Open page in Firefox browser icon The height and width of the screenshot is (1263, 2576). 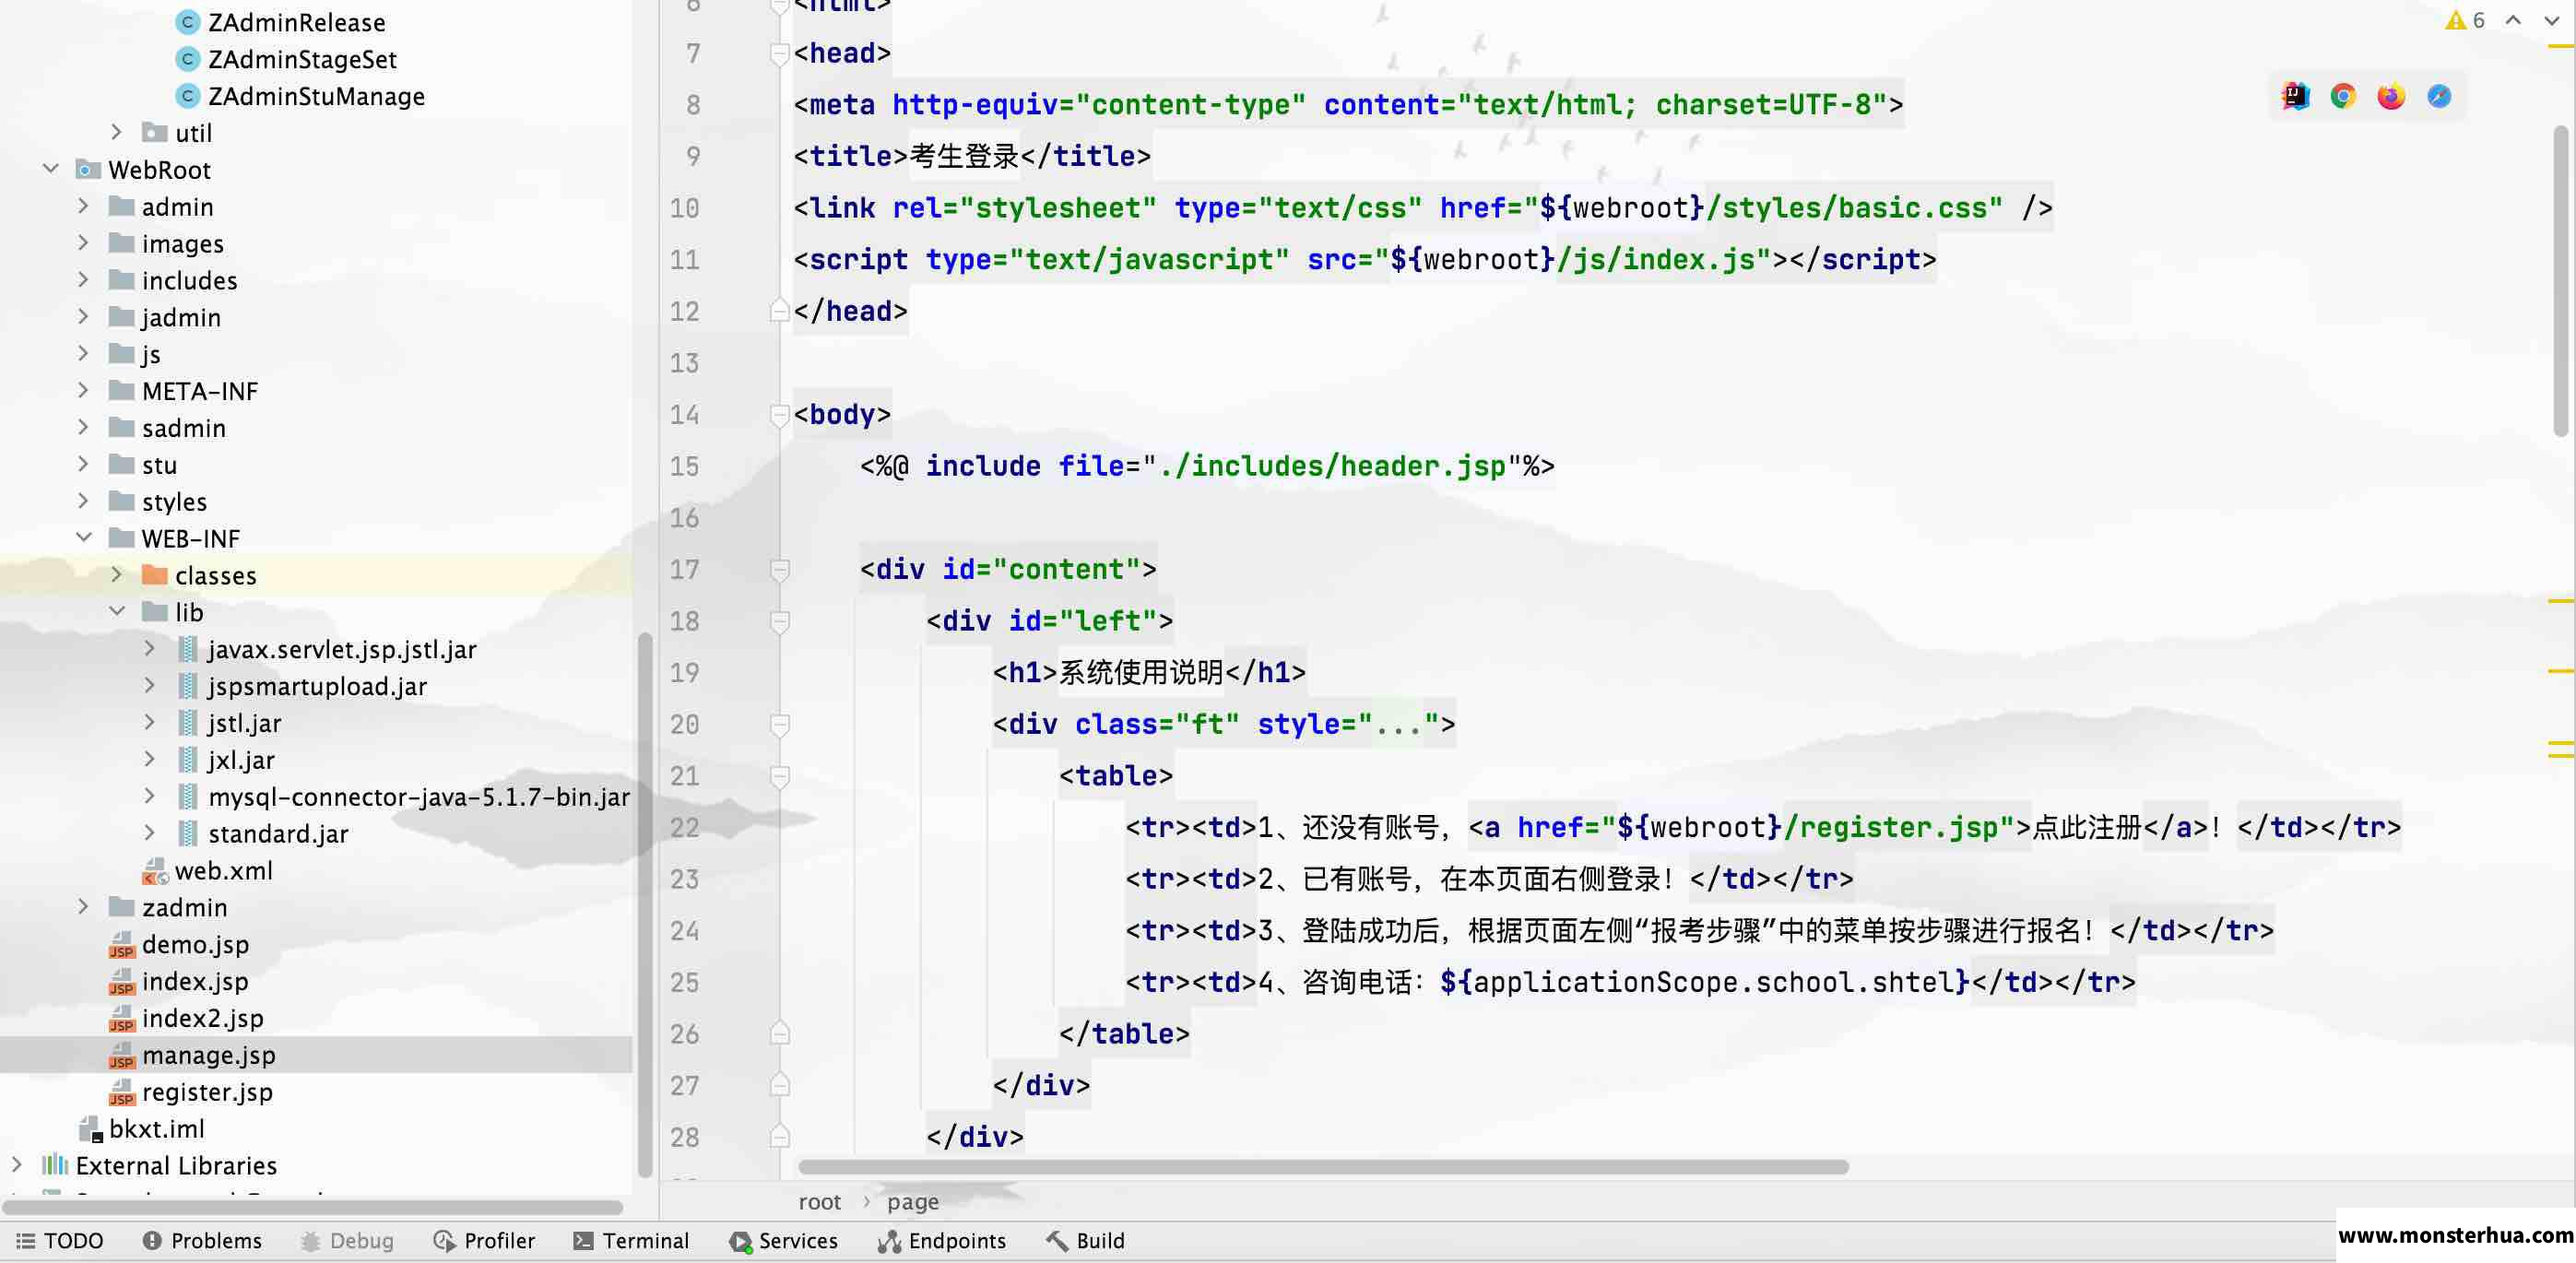tap(2391, 96)
